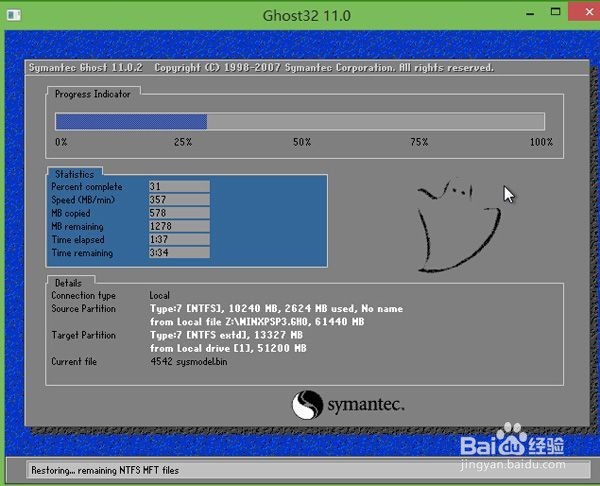Select the Time elapsed value 1:37
Screen dimensions: 600x486
179,239
